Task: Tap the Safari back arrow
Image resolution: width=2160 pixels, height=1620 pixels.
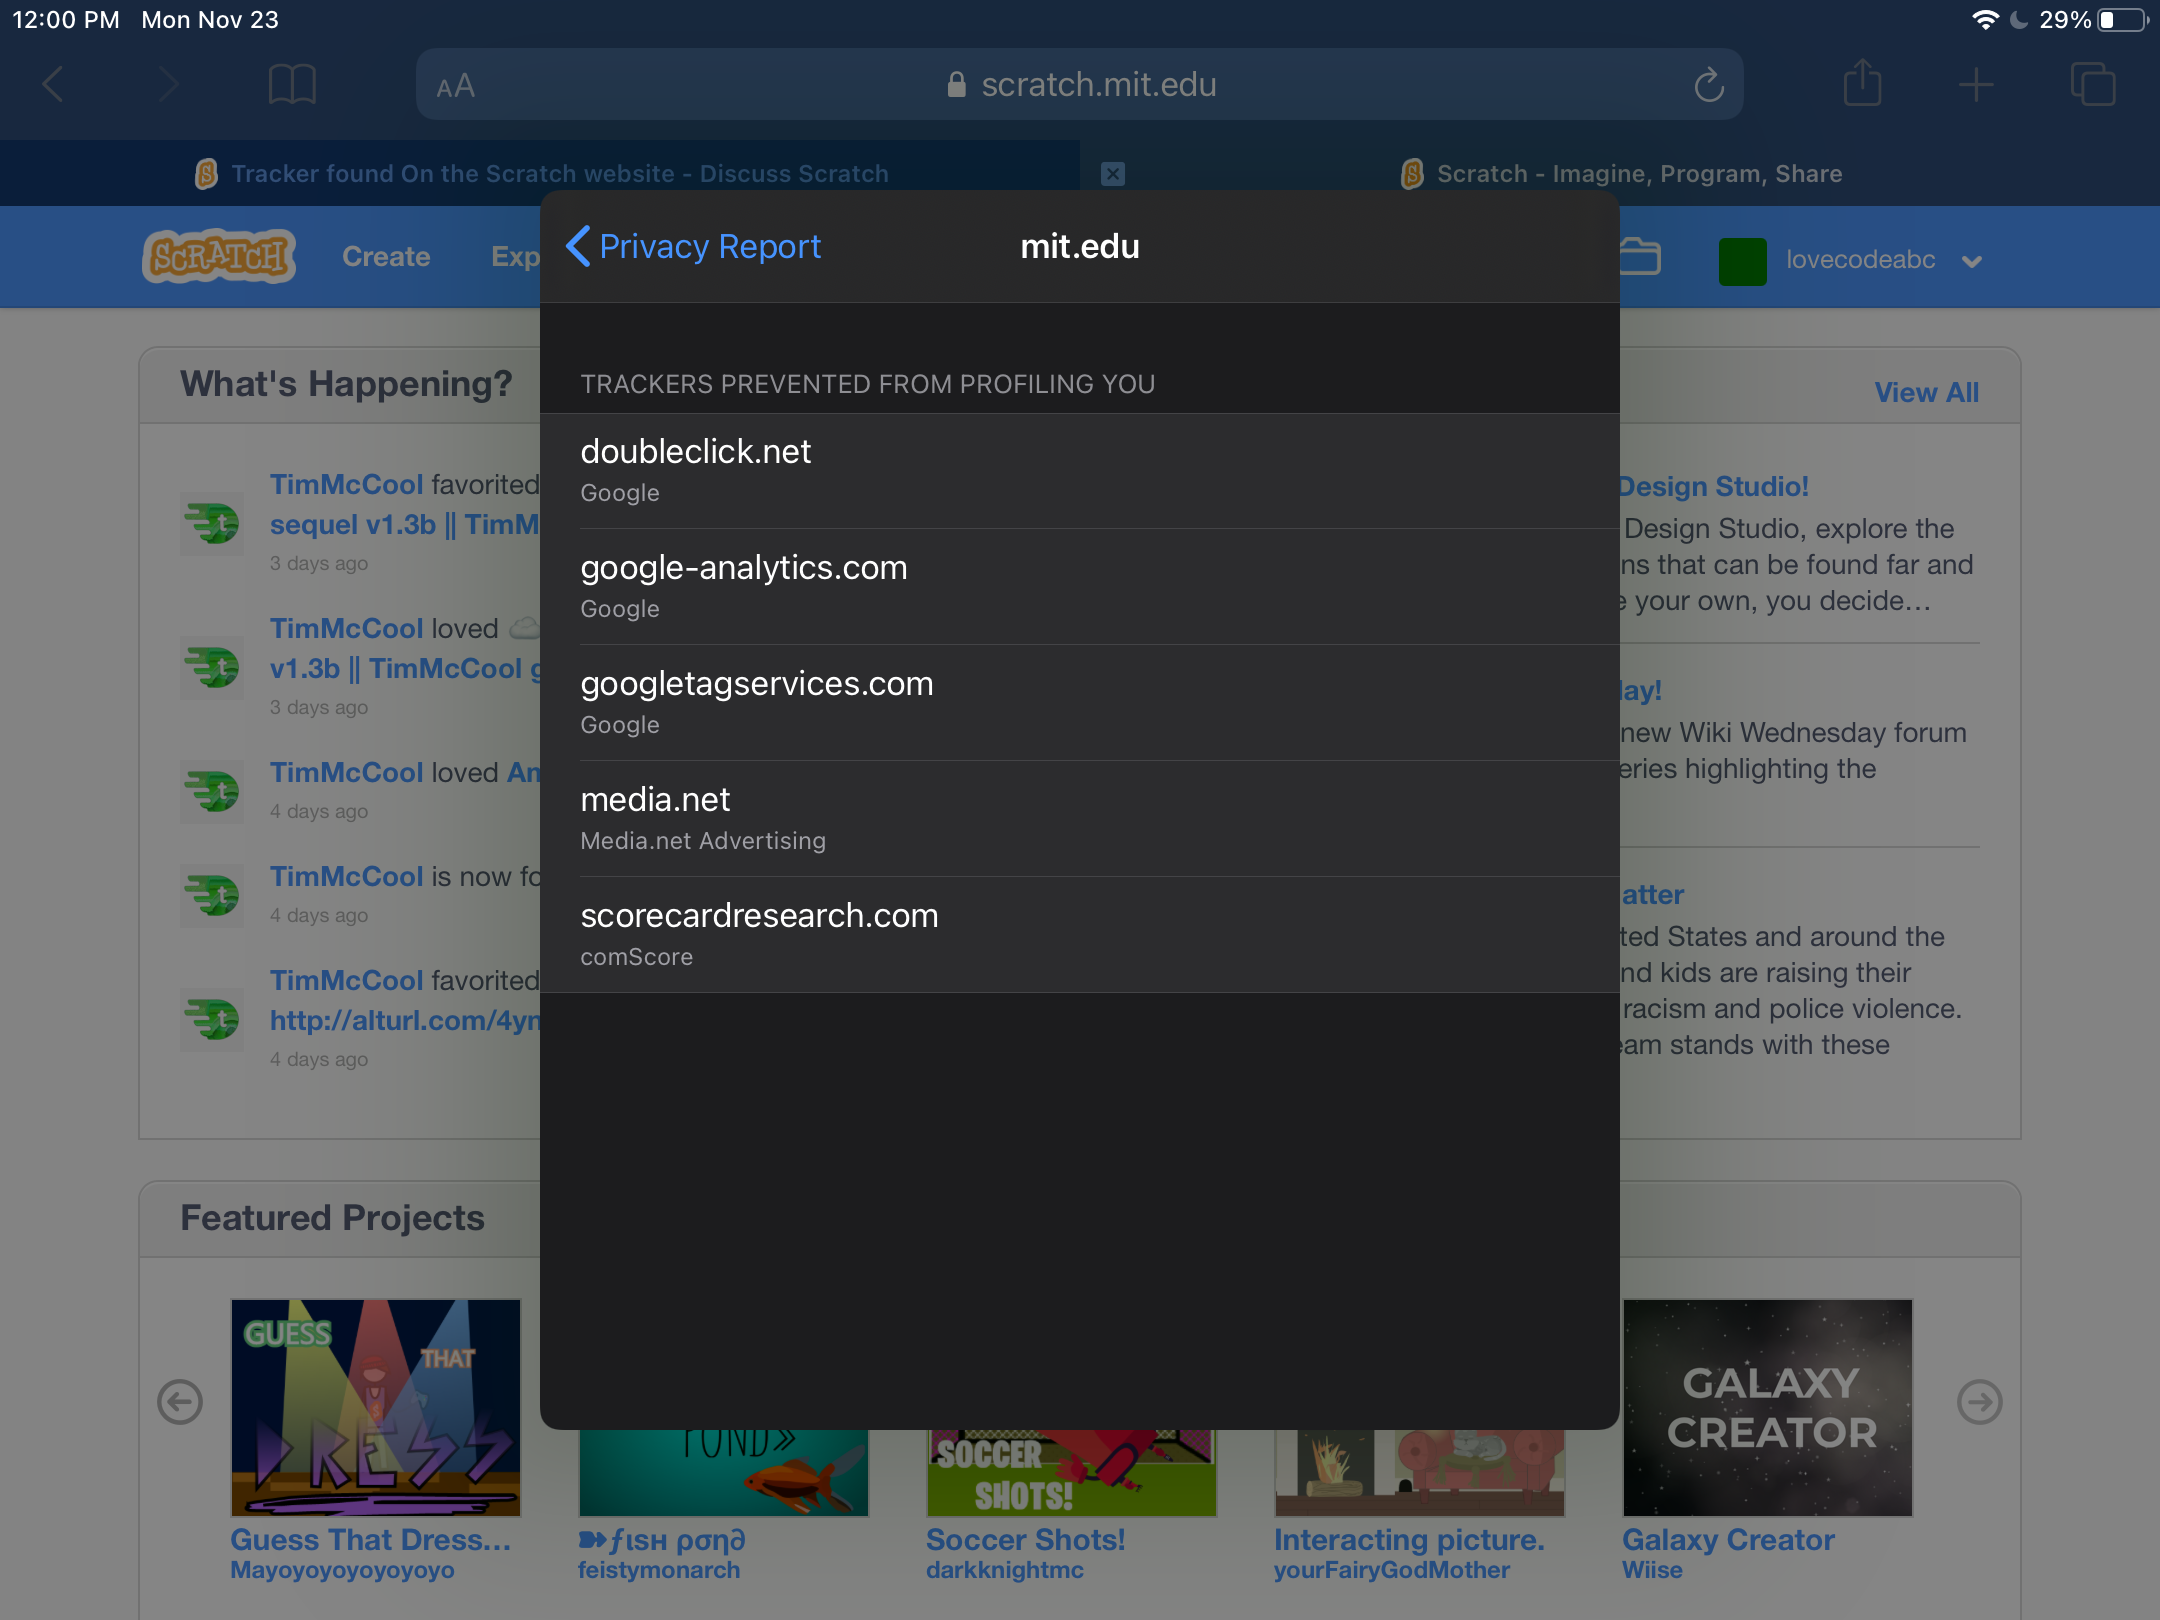Action: click(x=54, y=85)
